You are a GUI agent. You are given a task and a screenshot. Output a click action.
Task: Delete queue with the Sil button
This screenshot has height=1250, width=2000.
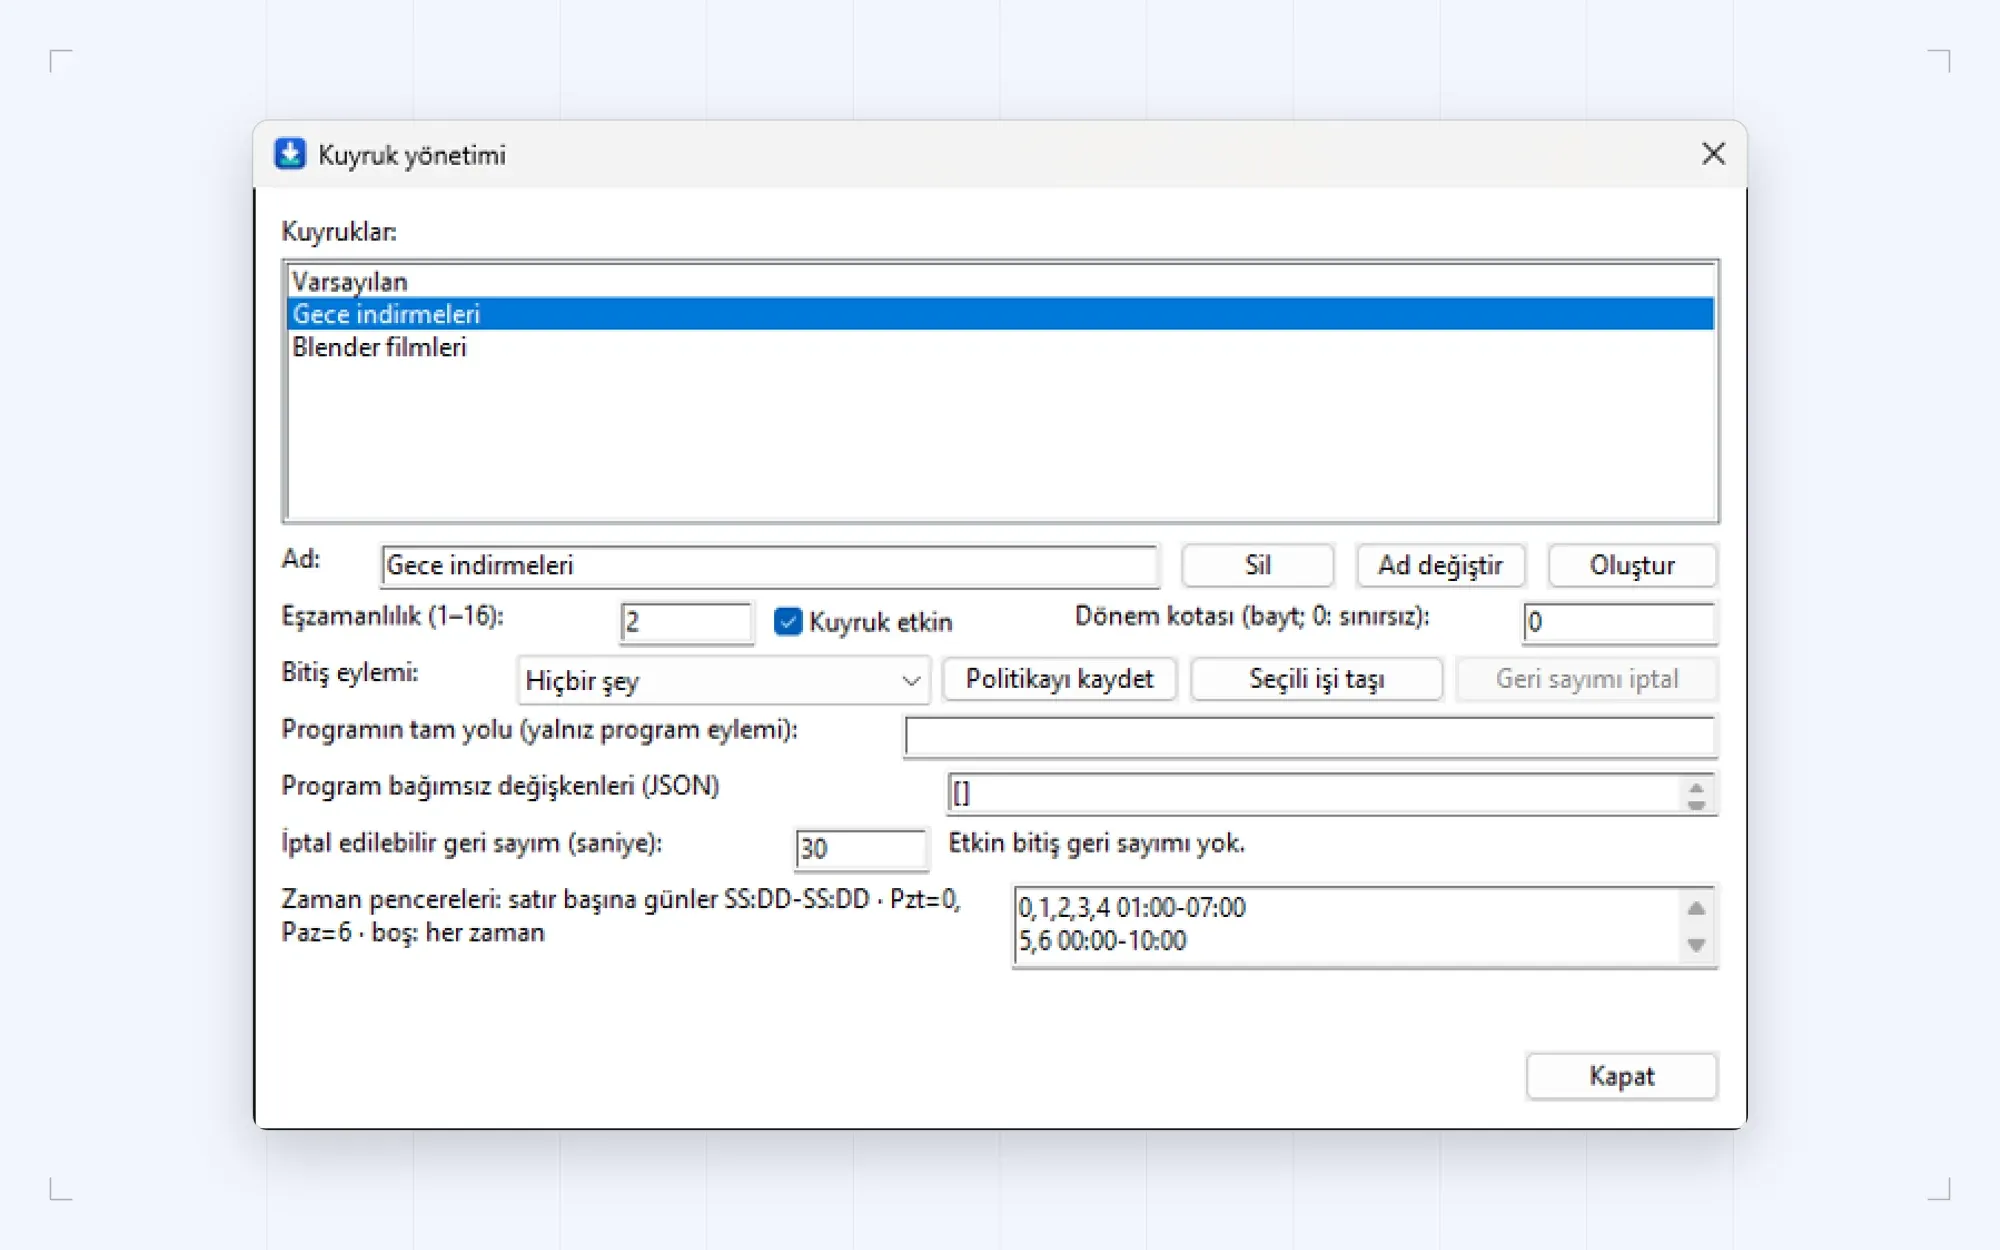1257,566
